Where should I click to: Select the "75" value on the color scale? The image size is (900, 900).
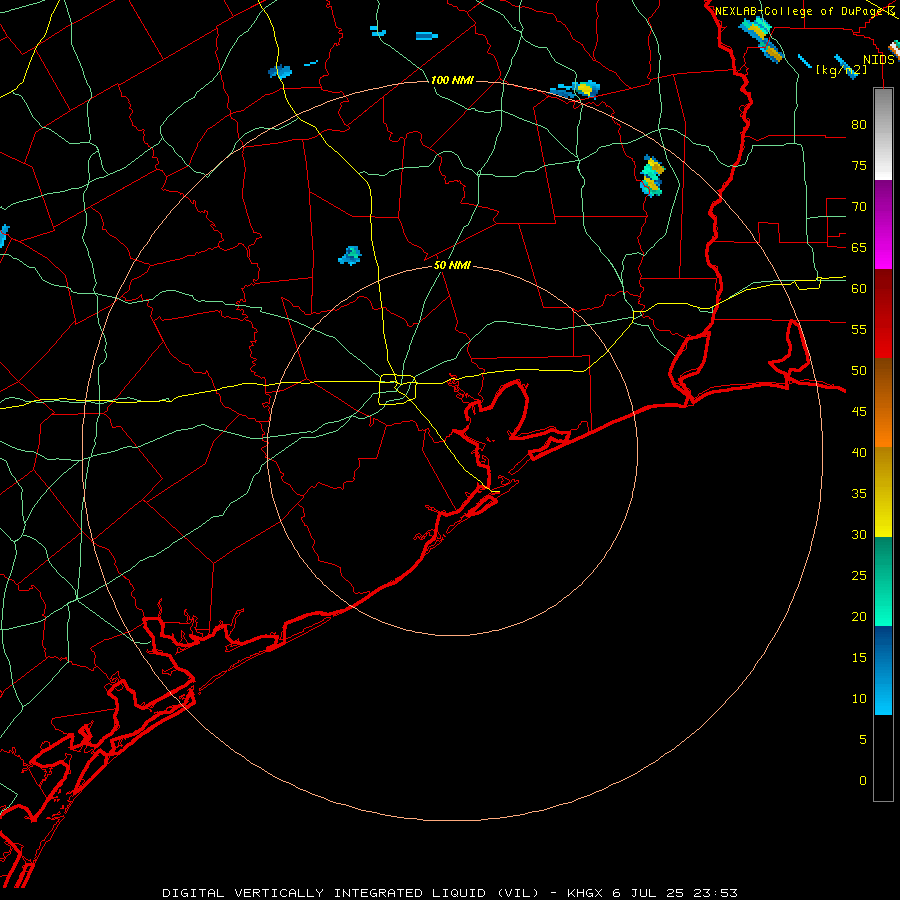point(859,165)
